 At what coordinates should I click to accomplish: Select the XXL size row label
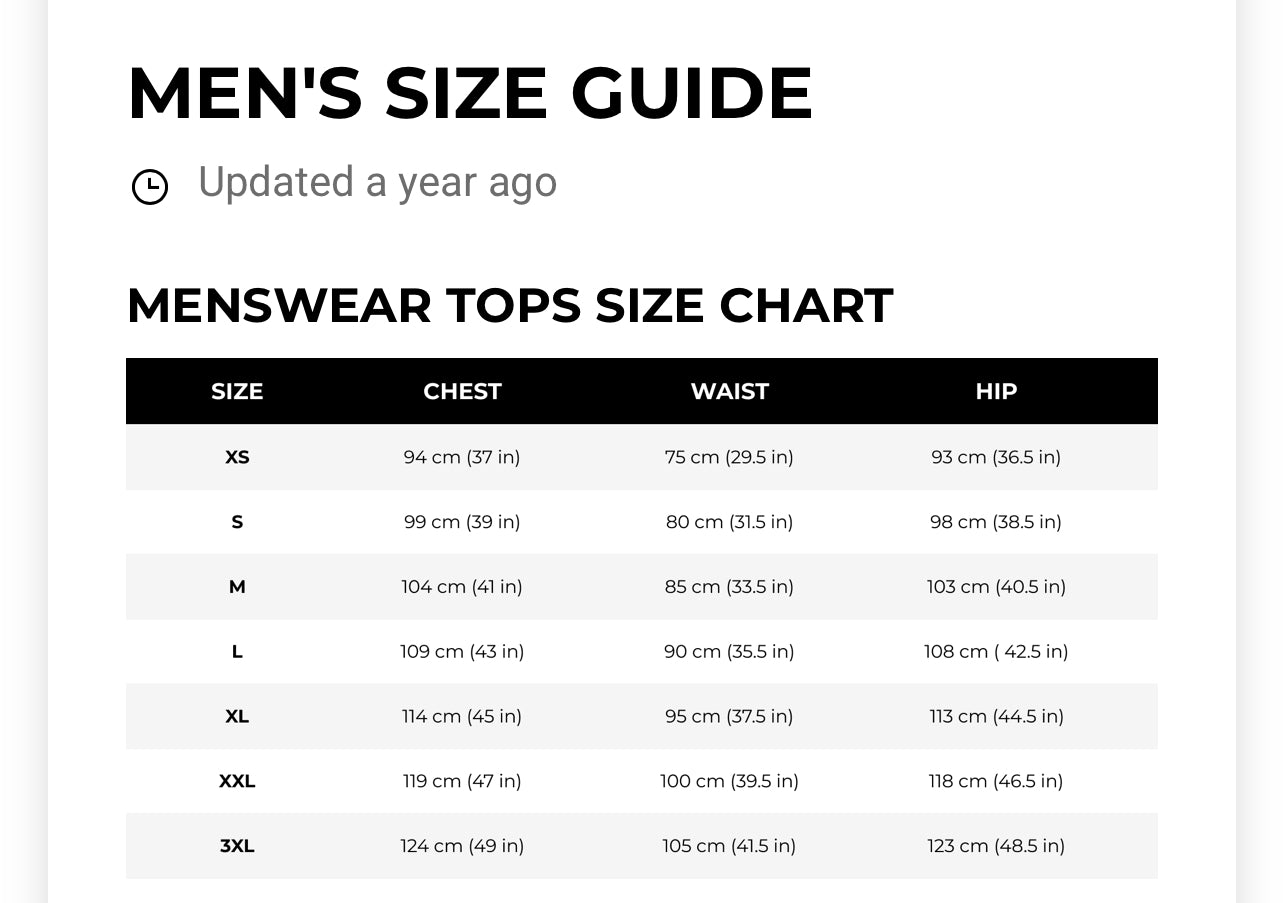(237, 781)
